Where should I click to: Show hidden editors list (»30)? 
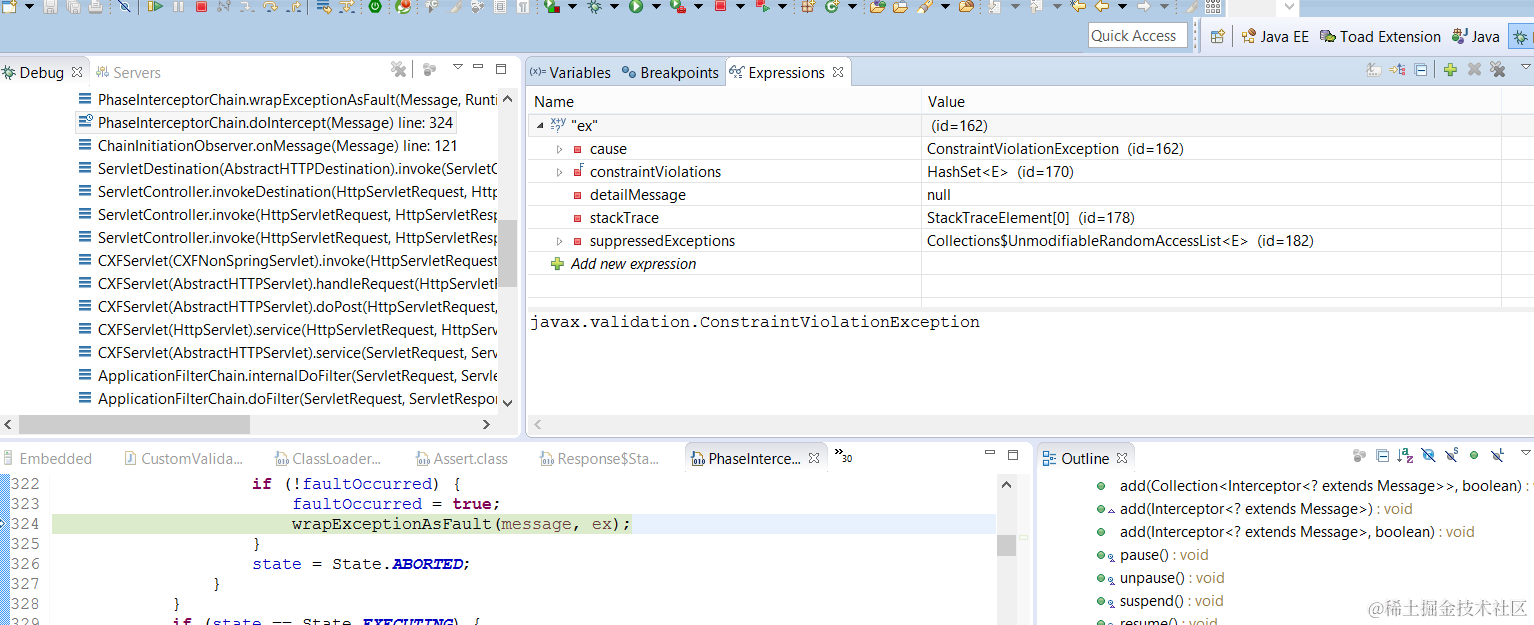843,456
